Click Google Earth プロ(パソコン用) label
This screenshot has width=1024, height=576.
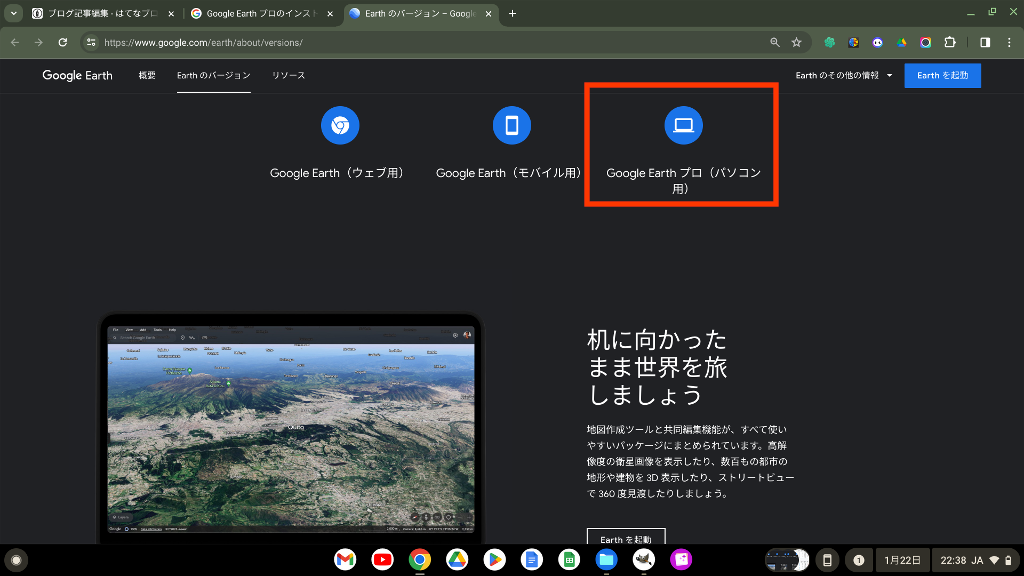click(683, 181)
